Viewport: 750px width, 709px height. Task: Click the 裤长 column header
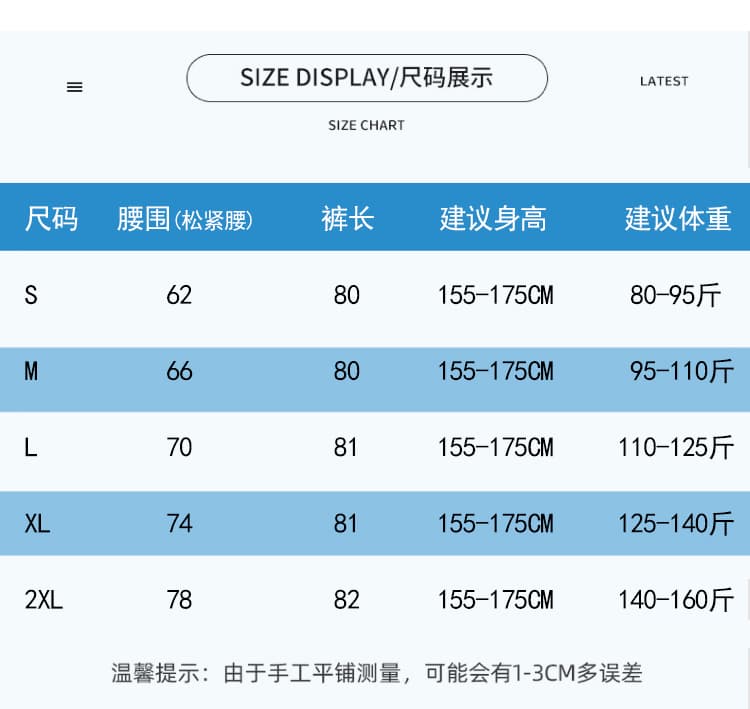(348, 219)
